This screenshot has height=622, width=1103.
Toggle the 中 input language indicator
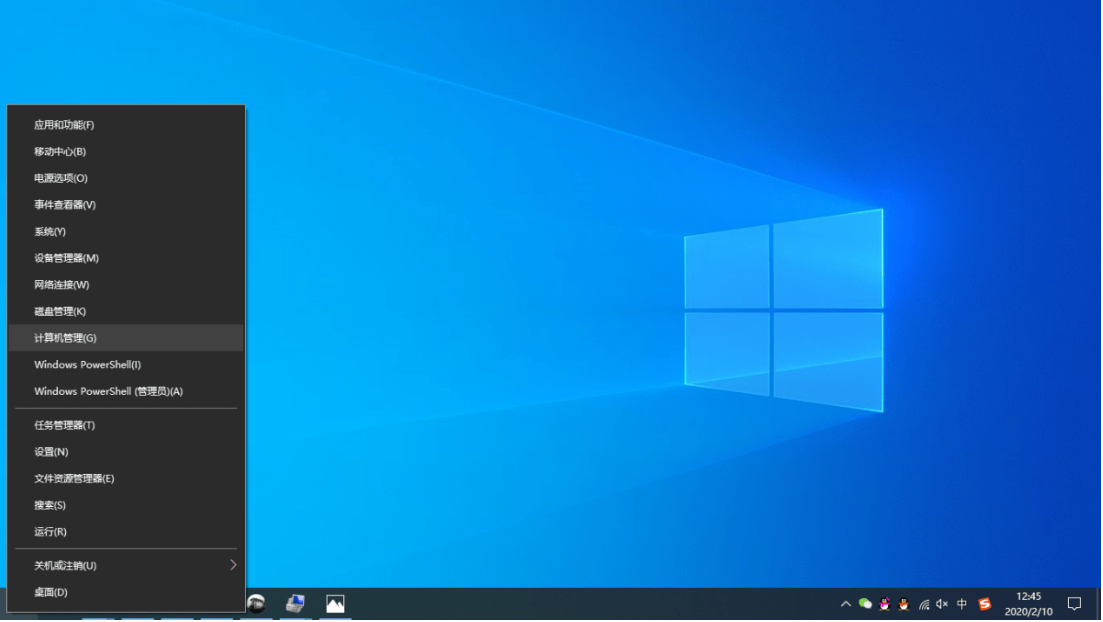click(x=962, y=604)
